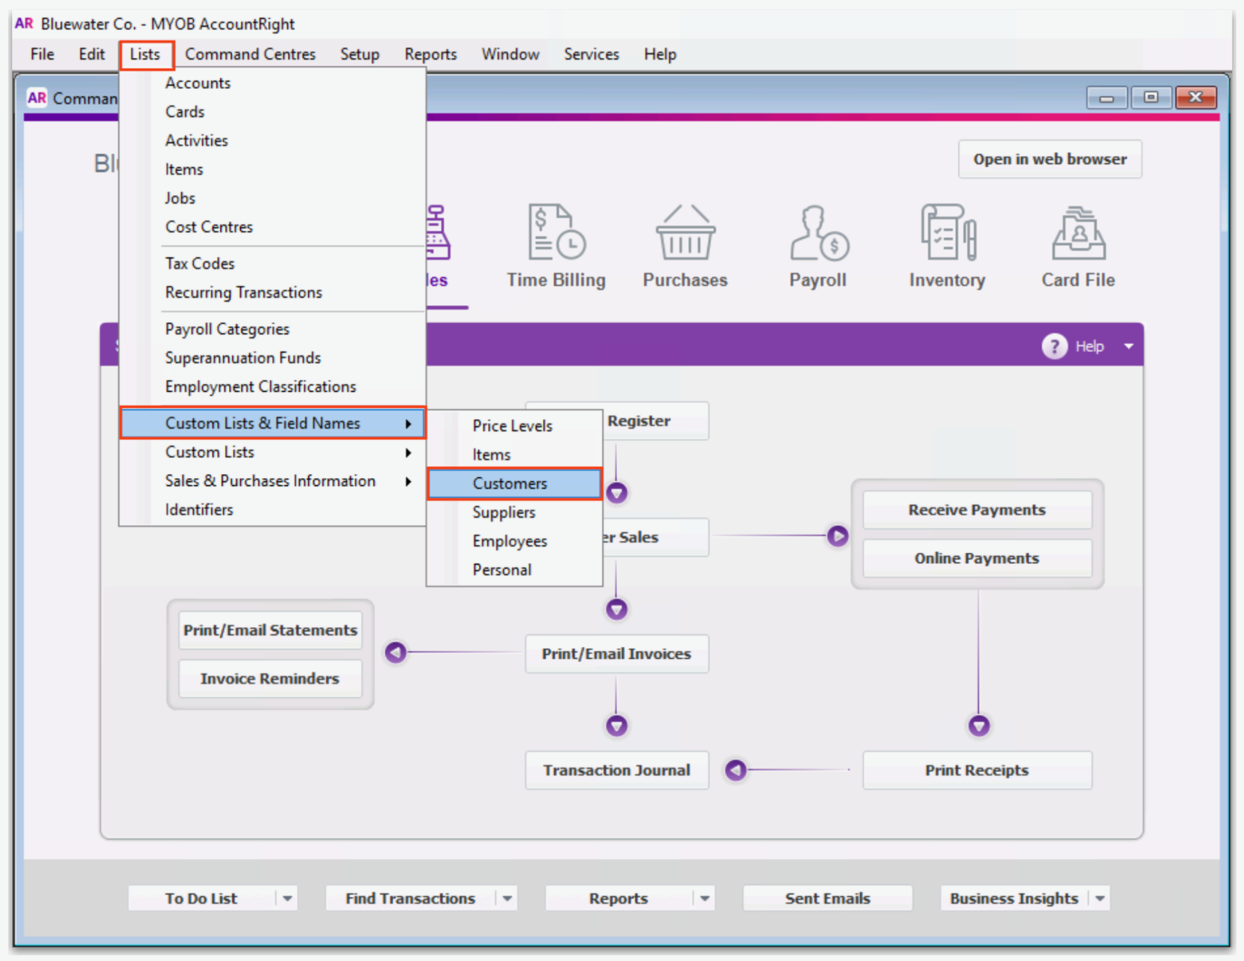
Task: Open Custom Lists & Field Names submenu
Action: (272, 423)
